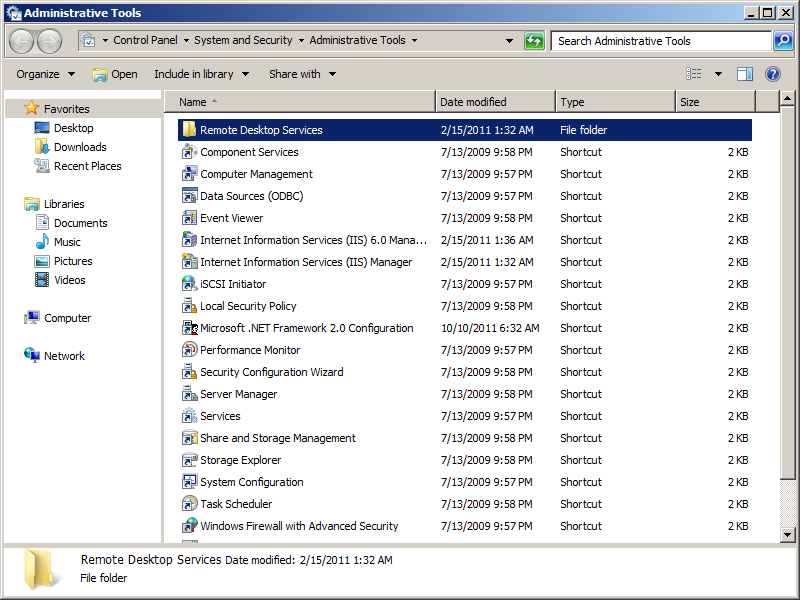Expand the arrow before Control Panel breadcrumb
800x600 pixels.
[x=105, y=40]
